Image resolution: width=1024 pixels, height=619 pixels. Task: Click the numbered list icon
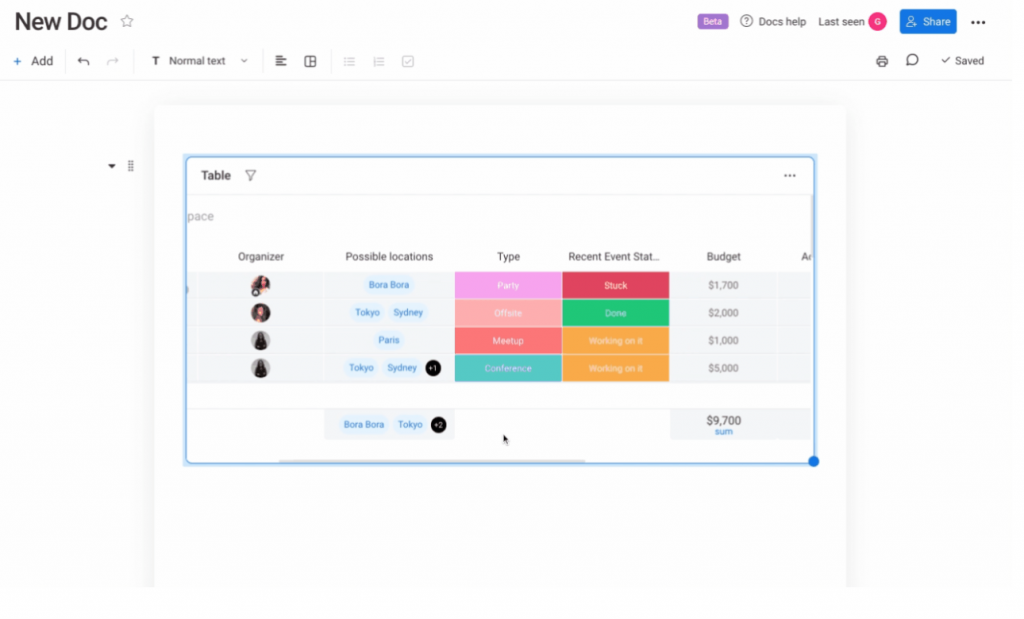378,61
